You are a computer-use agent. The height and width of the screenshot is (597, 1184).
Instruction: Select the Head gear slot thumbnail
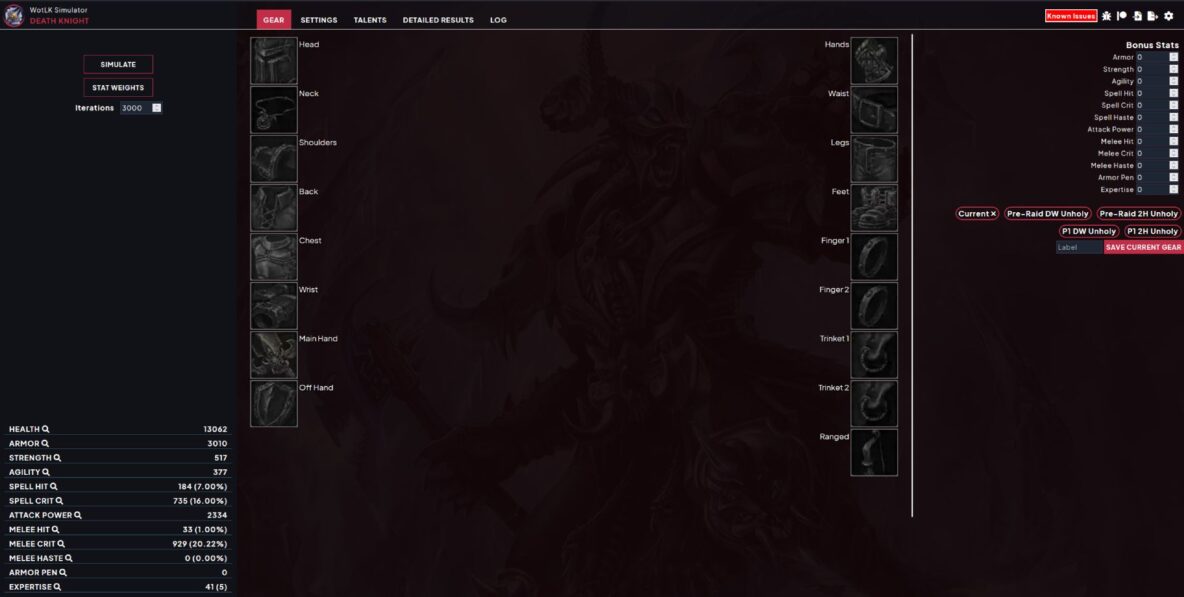tap(273, 60)
